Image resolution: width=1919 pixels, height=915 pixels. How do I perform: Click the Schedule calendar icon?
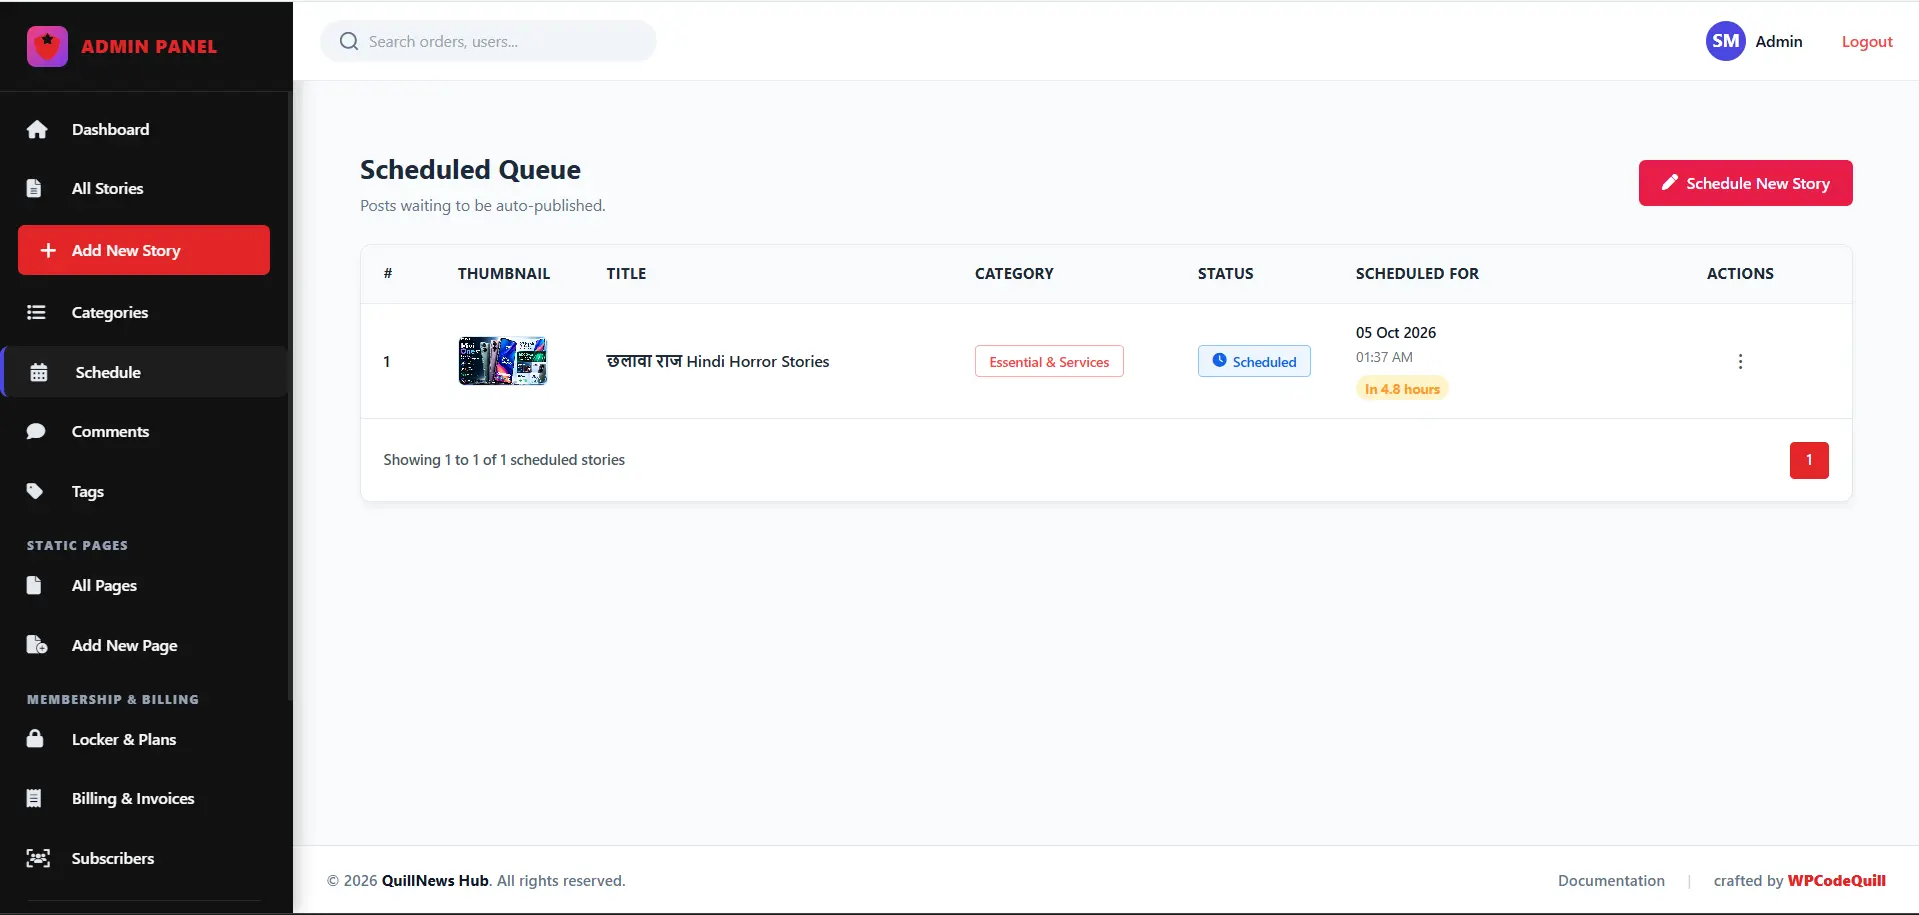tap(39, 372)
